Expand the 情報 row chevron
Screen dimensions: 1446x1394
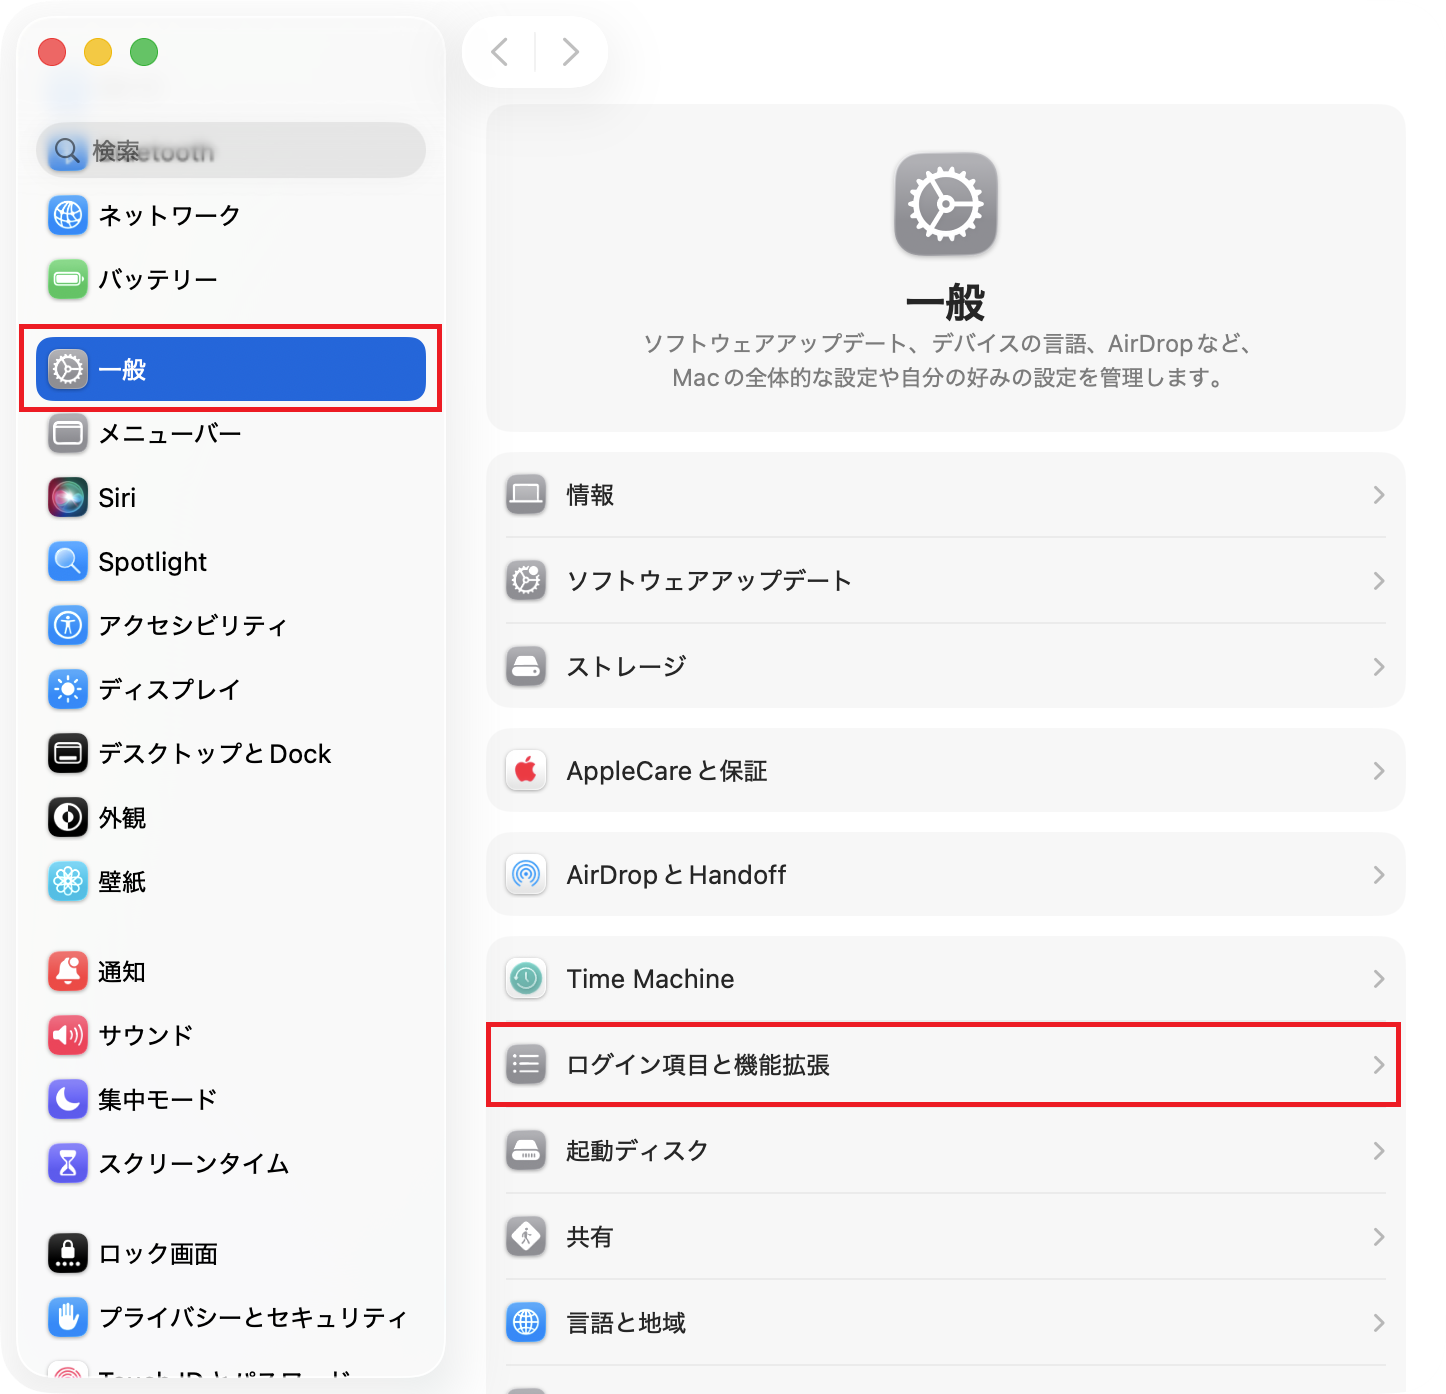point(1379,495)
